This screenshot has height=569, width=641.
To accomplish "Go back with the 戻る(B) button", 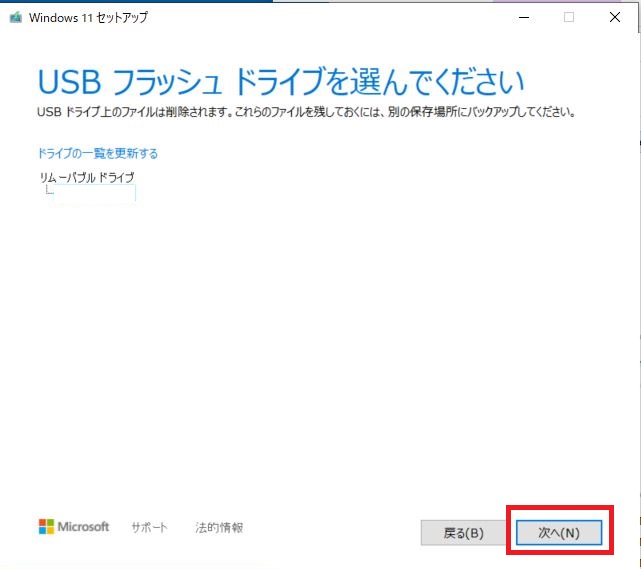I will click(x=462, y=532).
